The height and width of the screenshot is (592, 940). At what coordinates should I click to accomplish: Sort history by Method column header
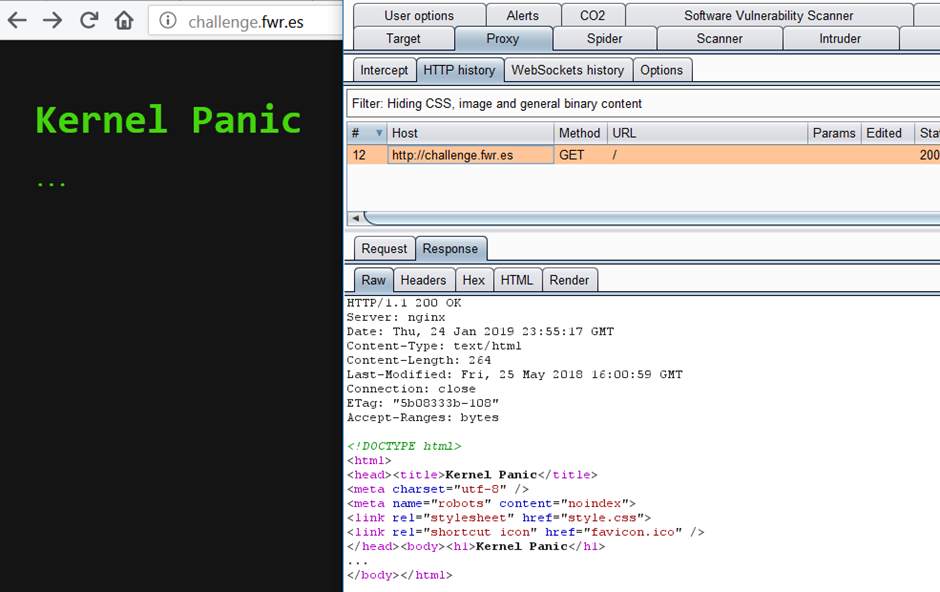[579, 133]
